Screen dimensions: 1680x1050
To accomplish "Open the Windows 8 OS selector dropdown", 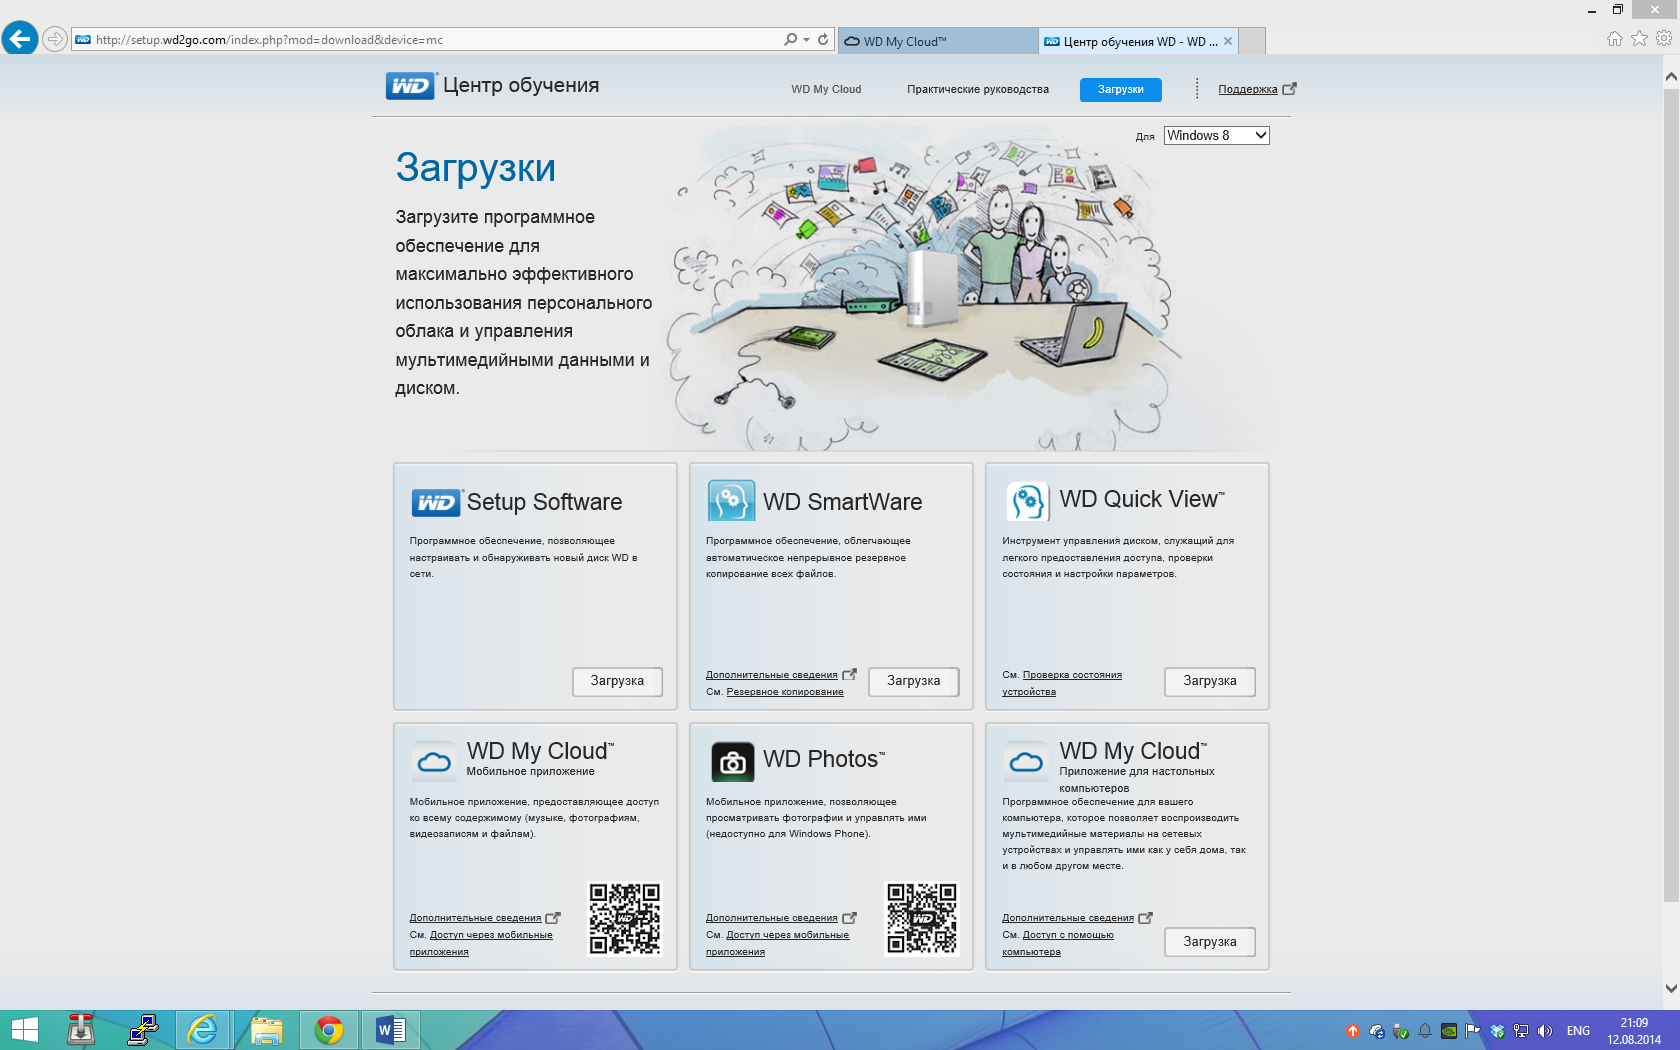I will (1216, 136).
